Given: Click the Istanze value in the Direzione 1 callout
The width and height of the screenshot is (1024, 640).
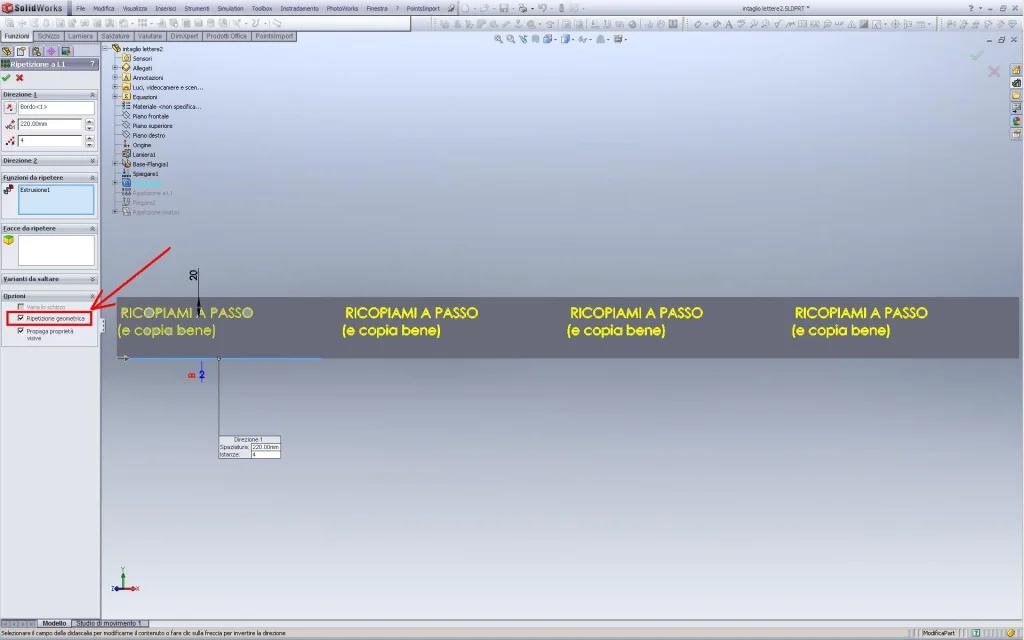Looking at the screenshot, I should point(265,454).
